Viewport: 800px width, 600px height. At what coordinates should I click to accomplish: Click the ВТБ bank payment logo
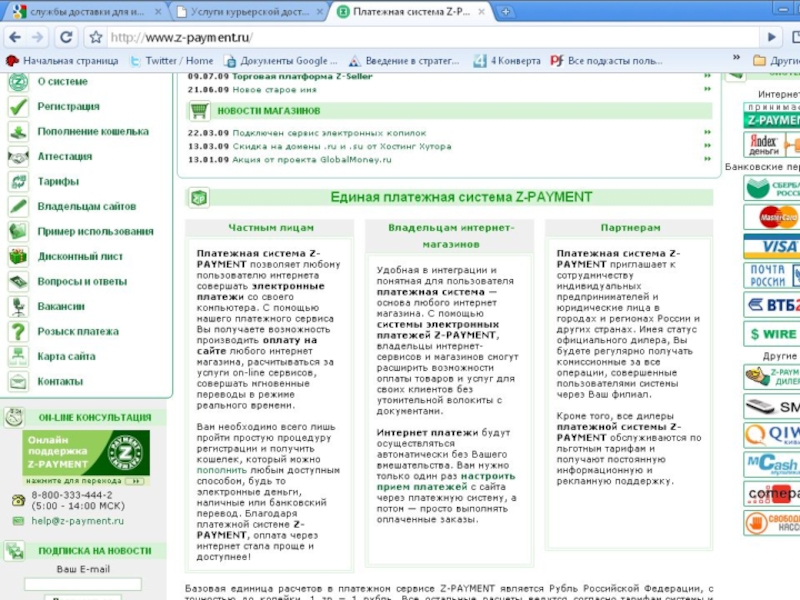point(771,305)
